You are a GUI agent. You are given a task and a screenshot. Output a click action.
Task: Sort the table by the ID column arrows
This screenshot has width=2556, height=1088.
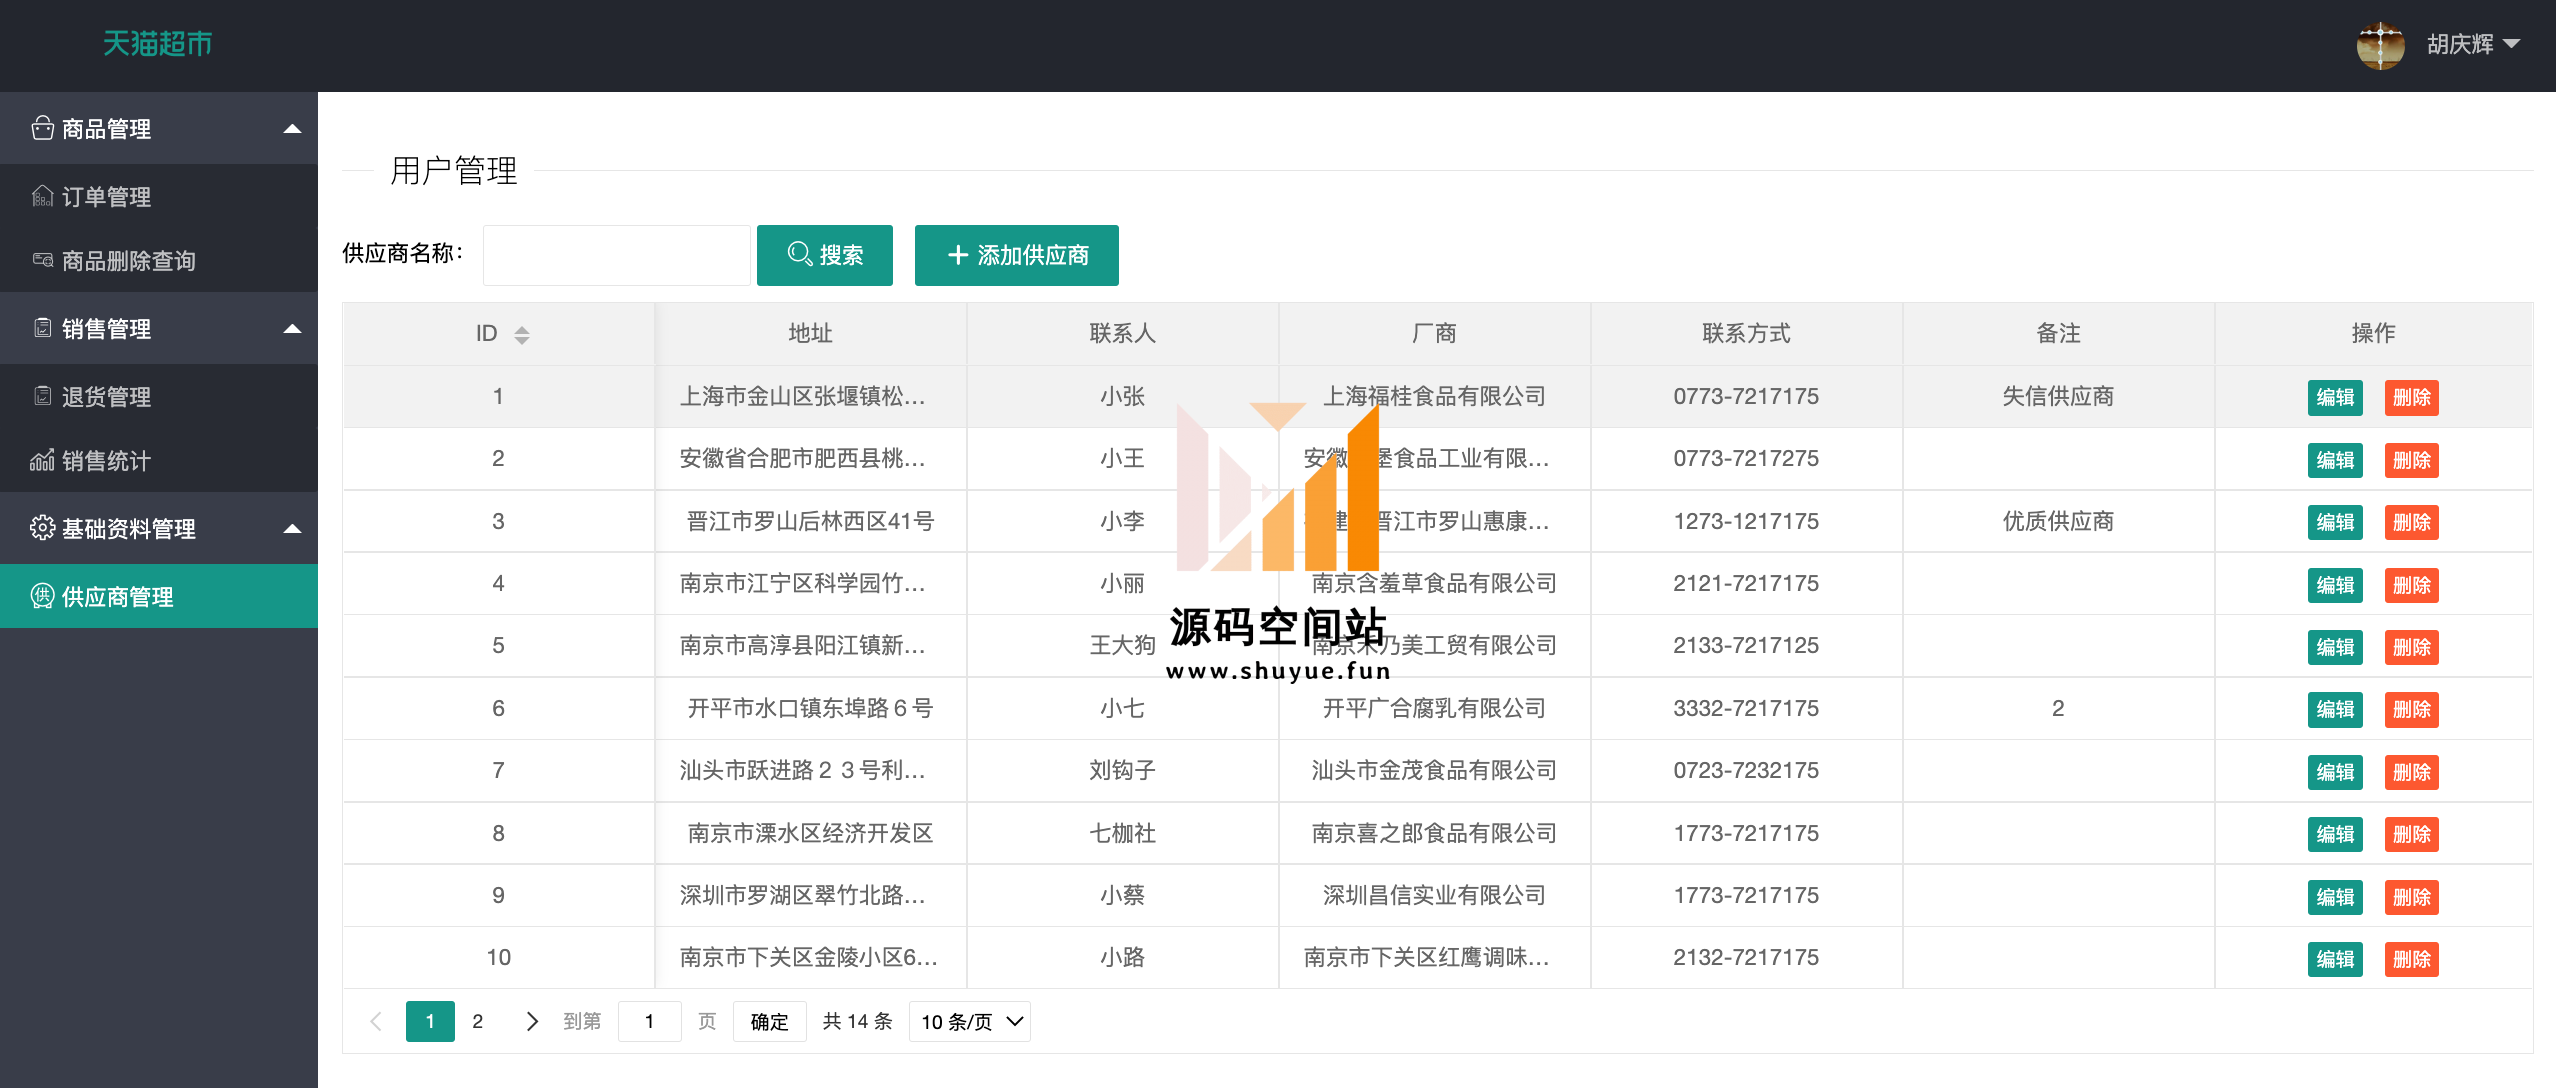(521, 335)
